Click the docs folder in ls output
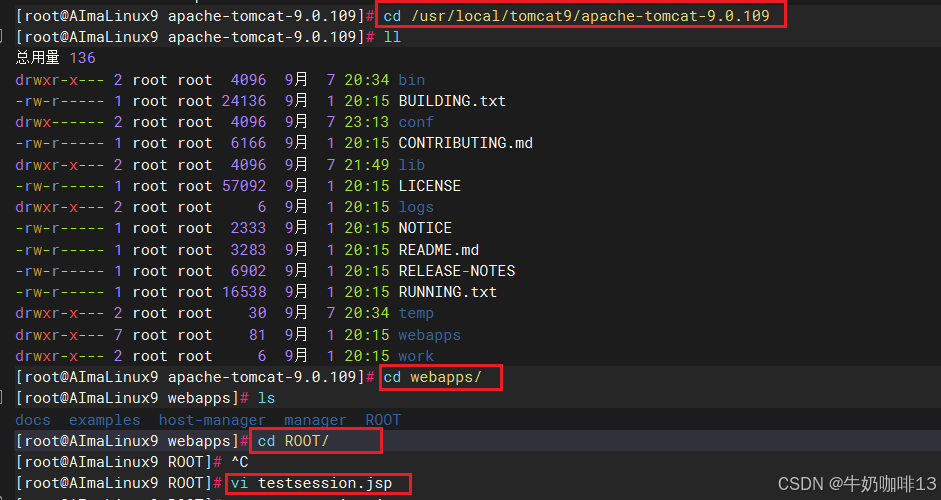Viewport: 941px width, 500px height. (33, 420)
